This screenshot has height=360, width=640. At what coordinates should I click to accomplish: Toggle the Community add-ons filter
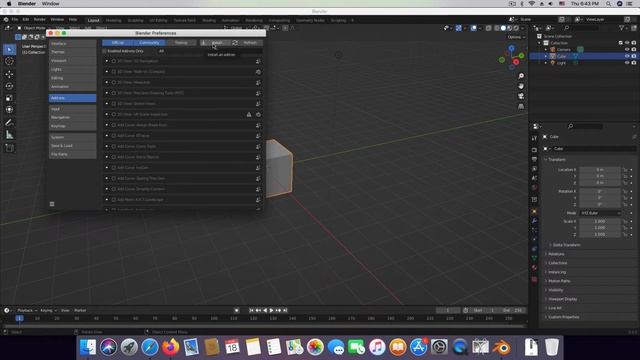pos(149,43)
